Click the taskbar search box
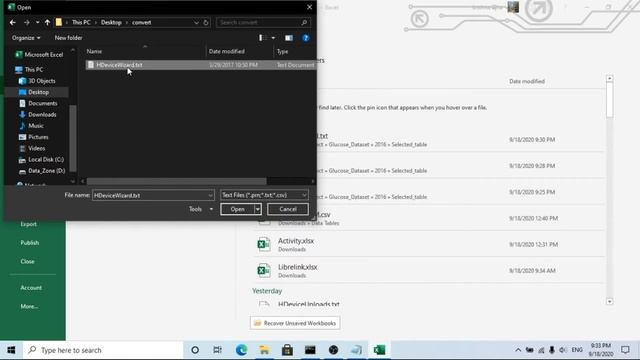The image size is (640, 360). pyautogui.click(x=103, y=350)
